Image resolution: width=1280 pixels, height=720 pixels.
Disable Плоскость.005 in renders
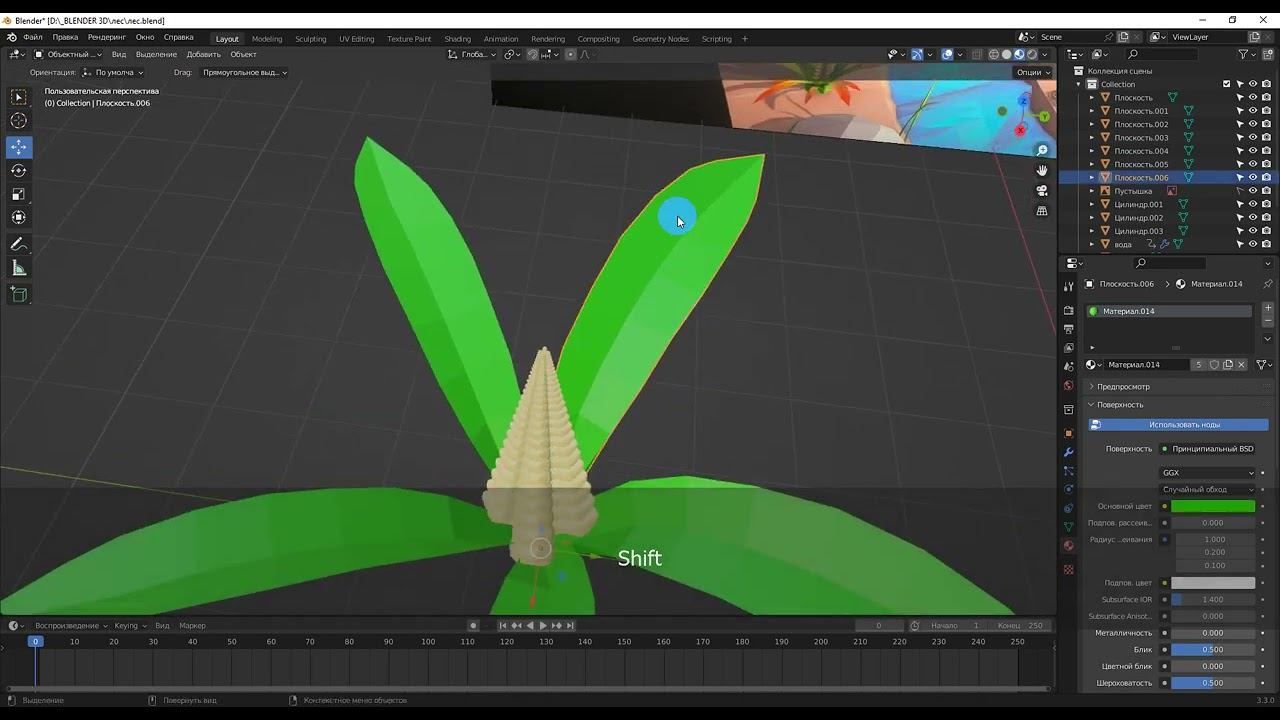(x=1266, y=164)
